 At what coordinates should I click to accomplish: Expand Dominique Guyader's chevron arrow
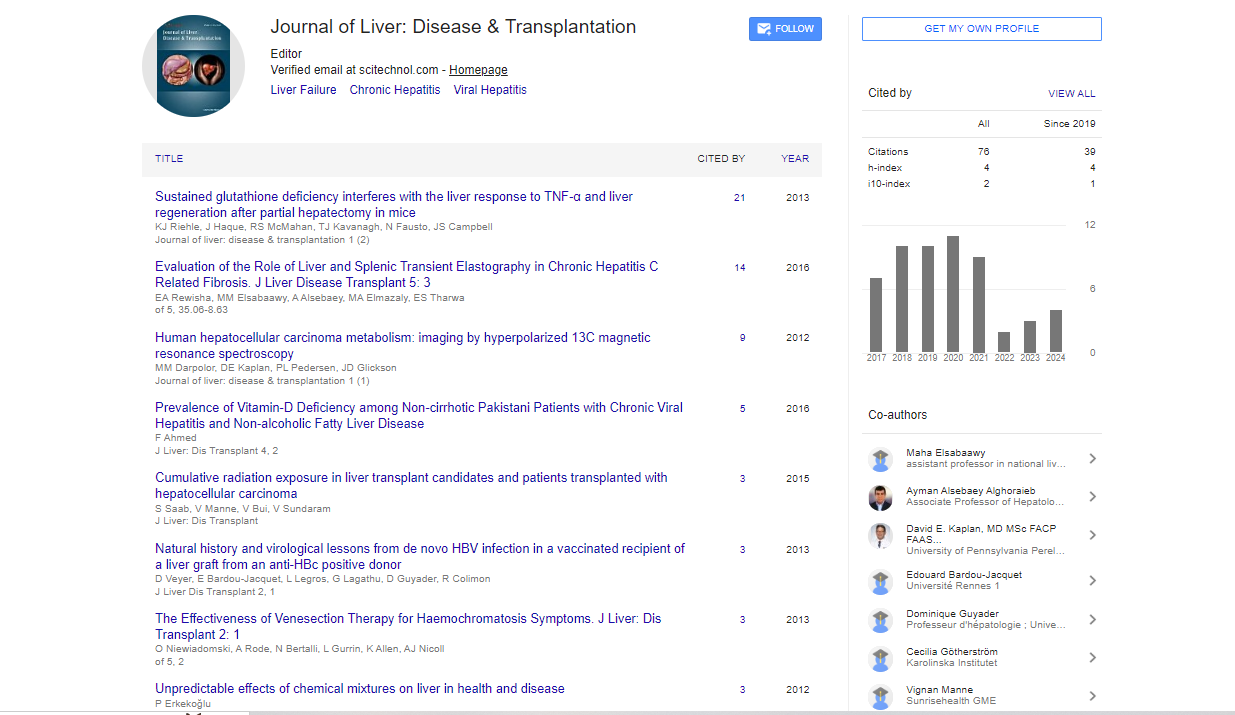pos(1092,619)
